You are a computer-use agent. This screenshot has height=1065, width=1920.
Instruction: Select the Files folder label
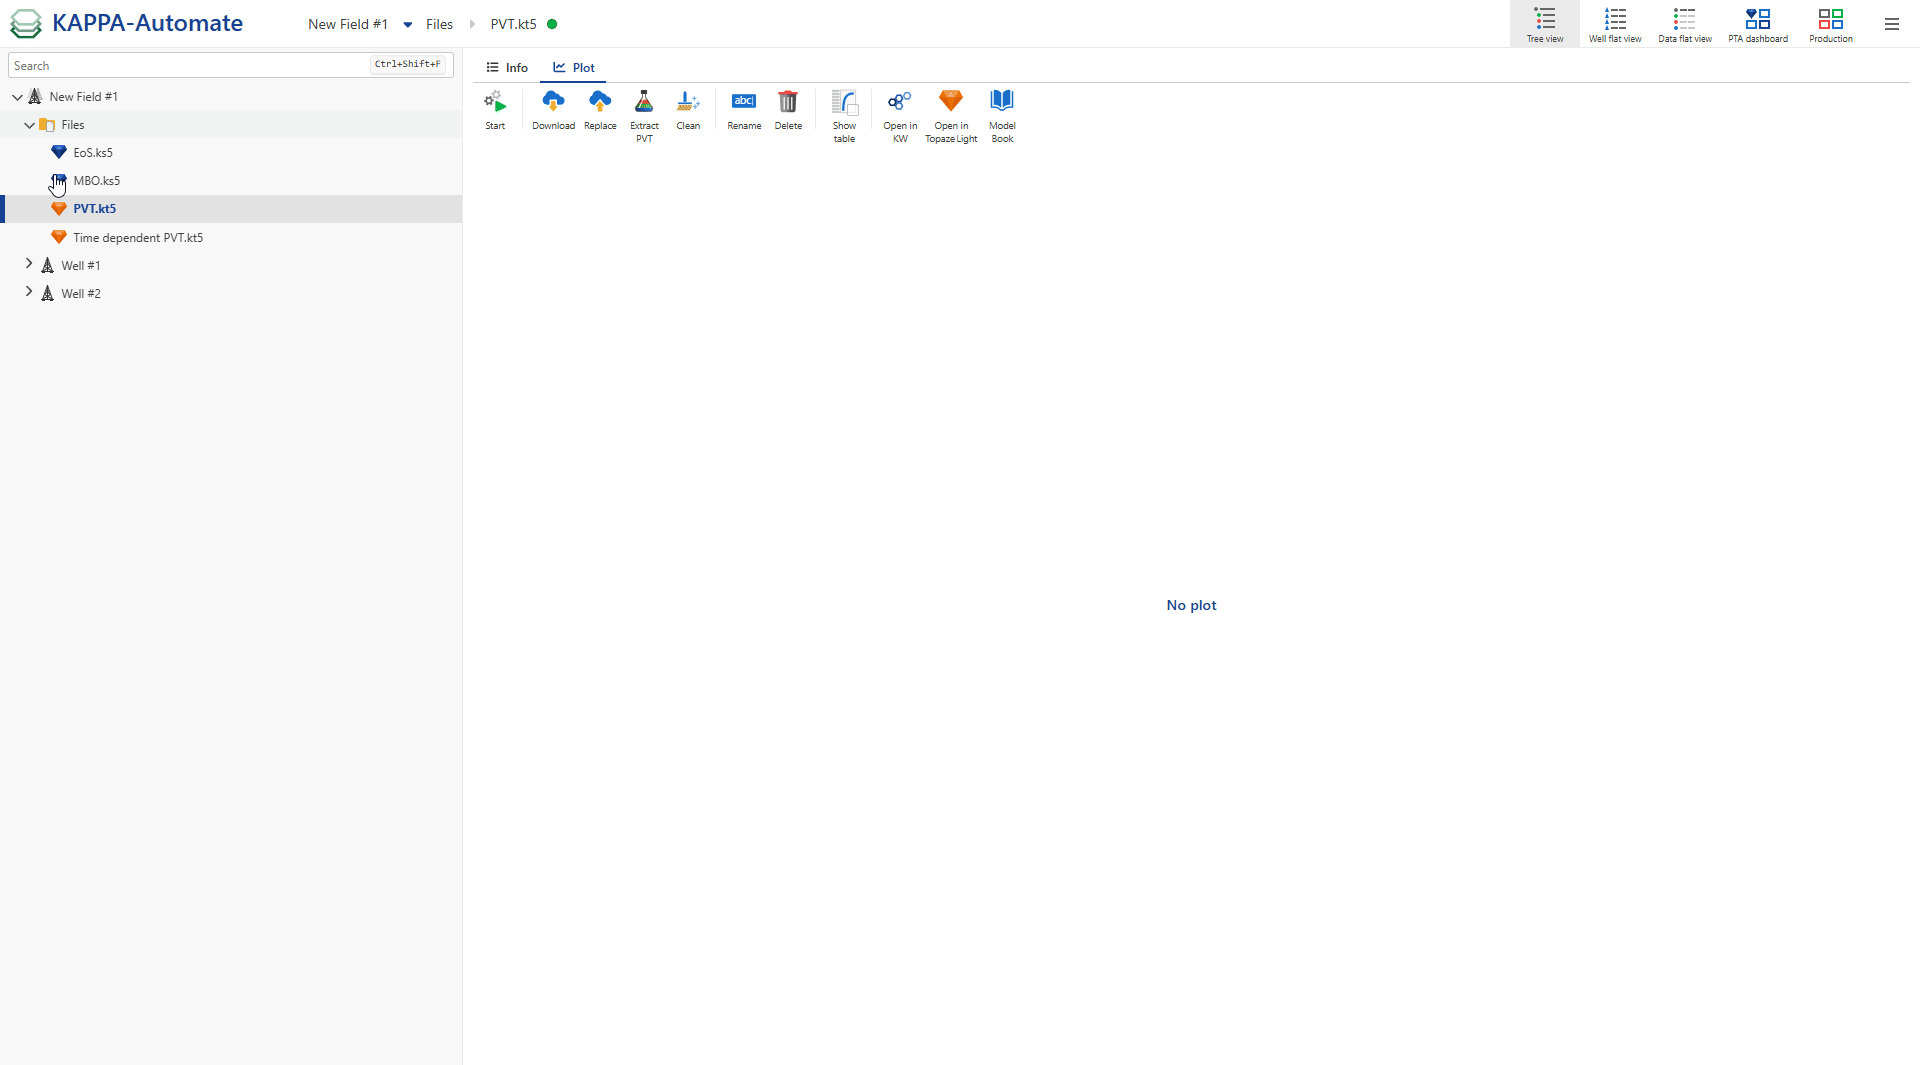click(x=73, y=125)
